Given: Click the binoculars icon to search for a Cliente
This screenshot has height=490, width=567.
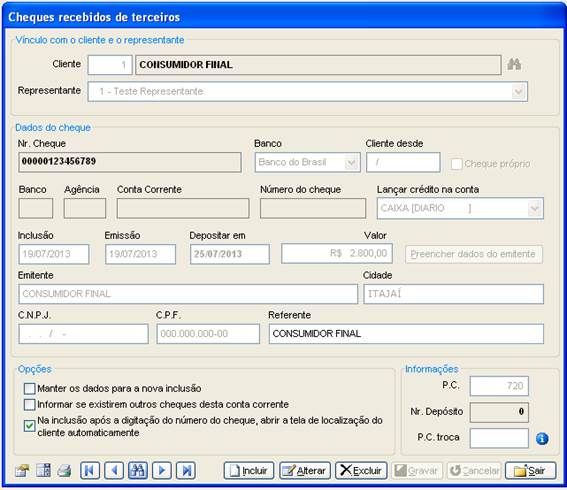Looking at the screenshot, I should coord(514,64).
